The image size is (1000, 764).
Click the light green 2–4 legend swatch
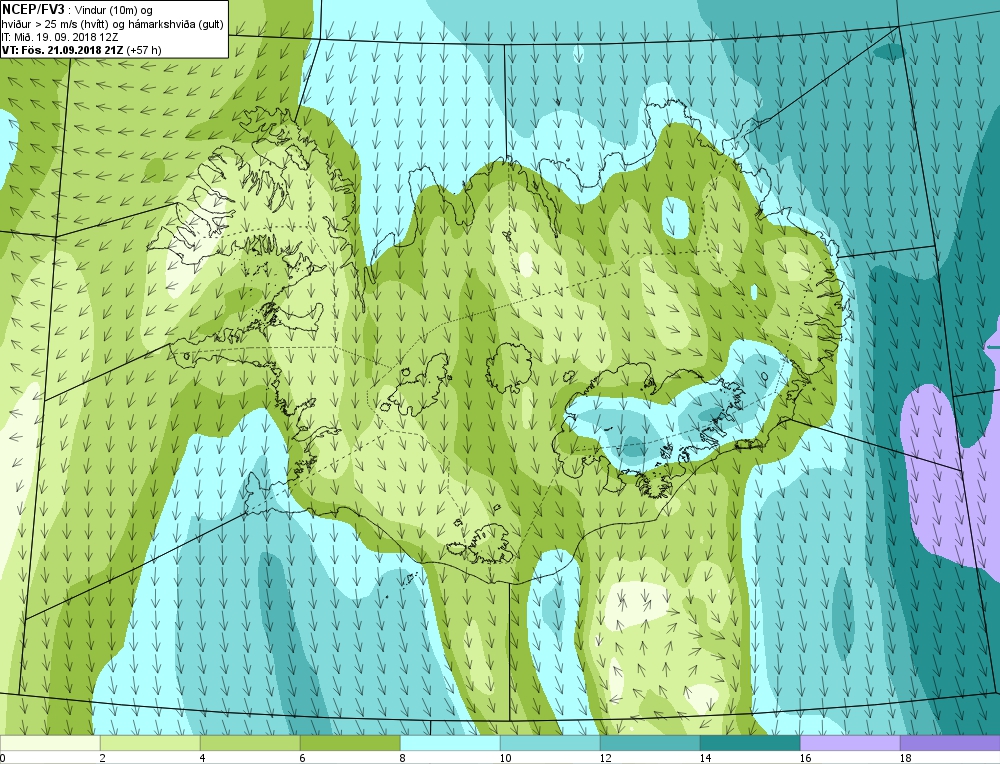(150, 743)
